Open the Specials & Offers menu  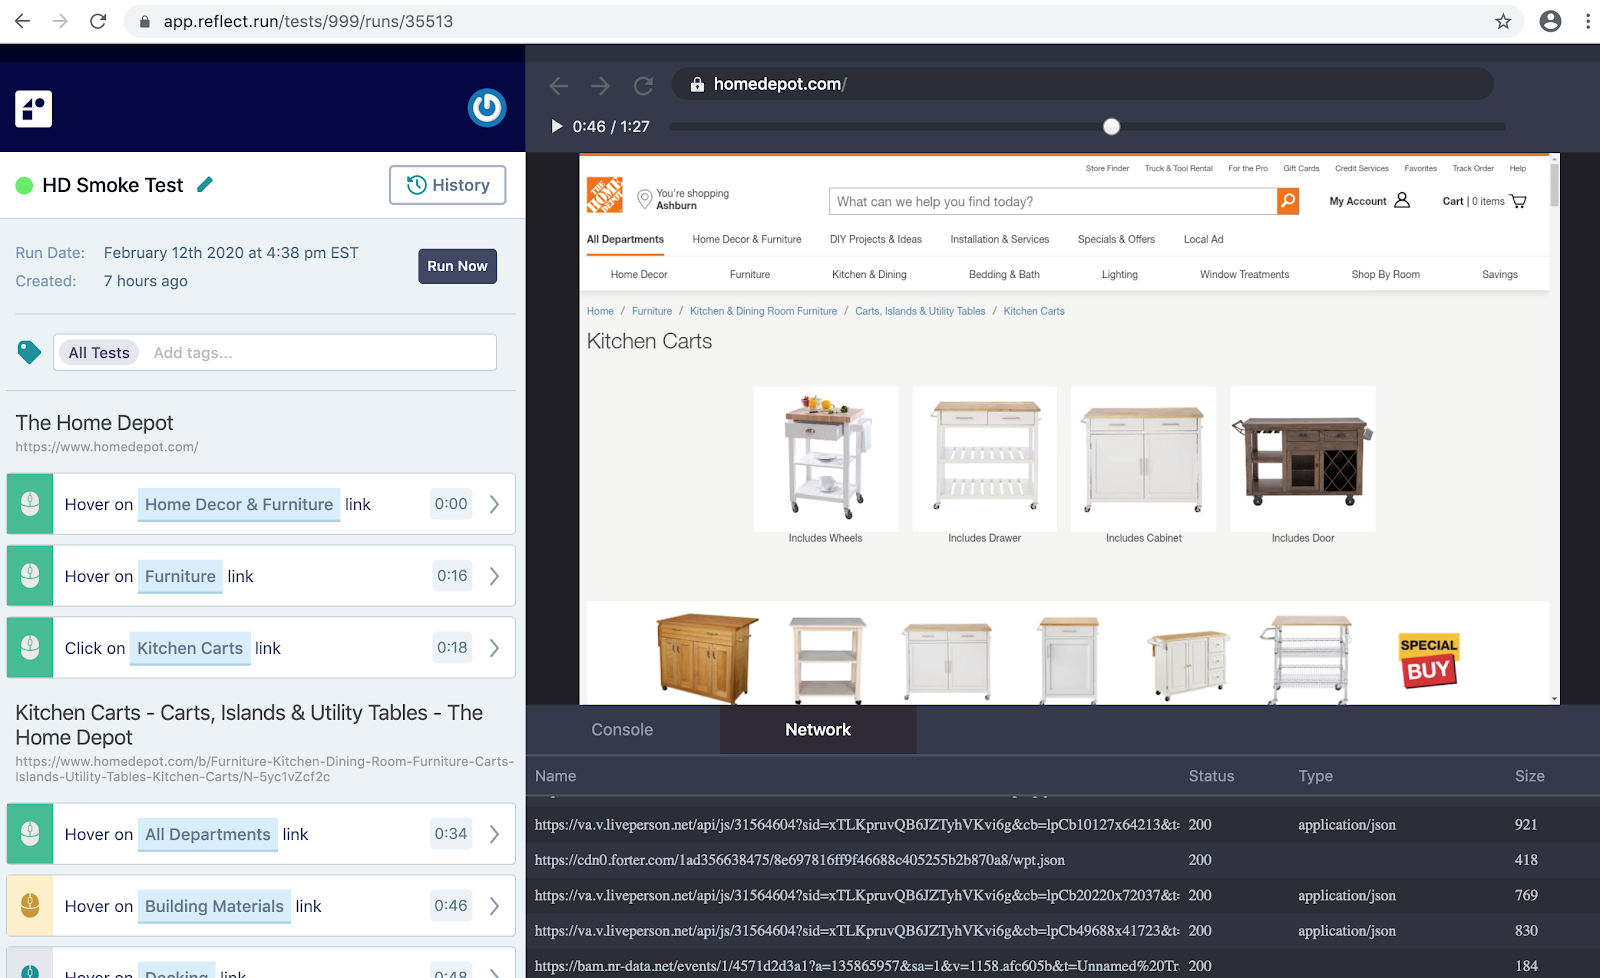(x=1116, y=239)
